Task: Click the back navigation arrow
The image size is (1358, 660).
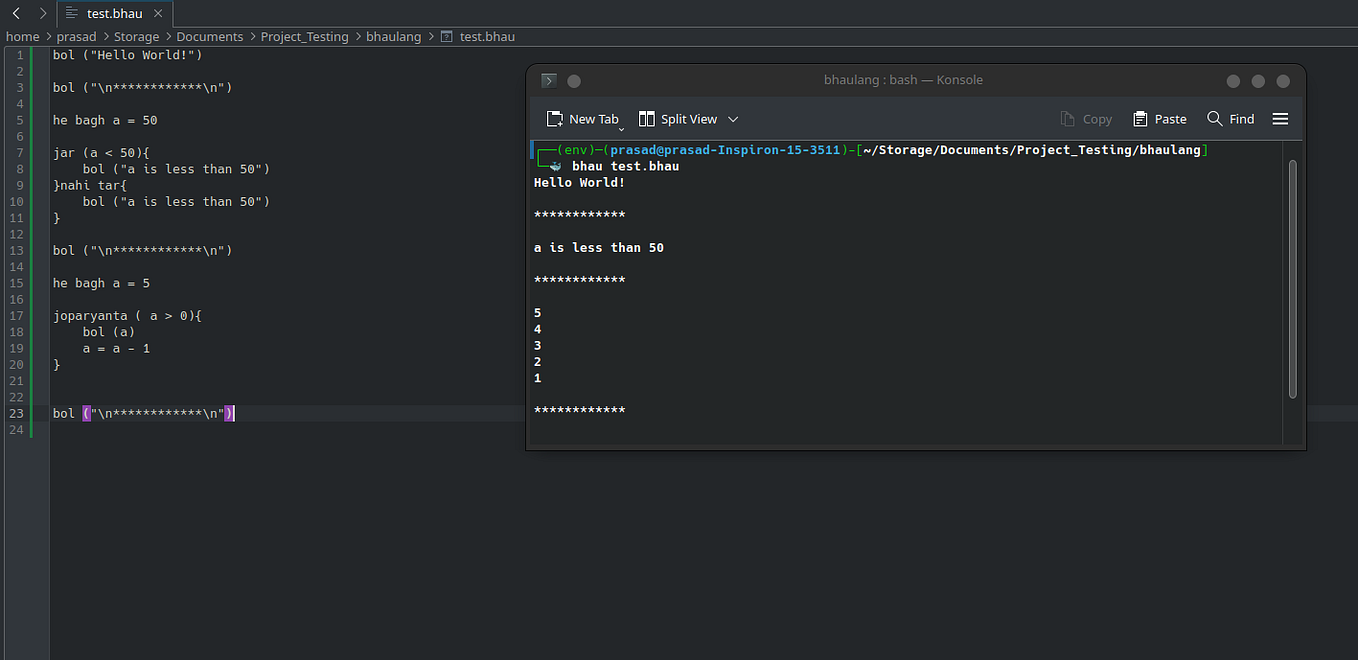Action: coord(15,13)
